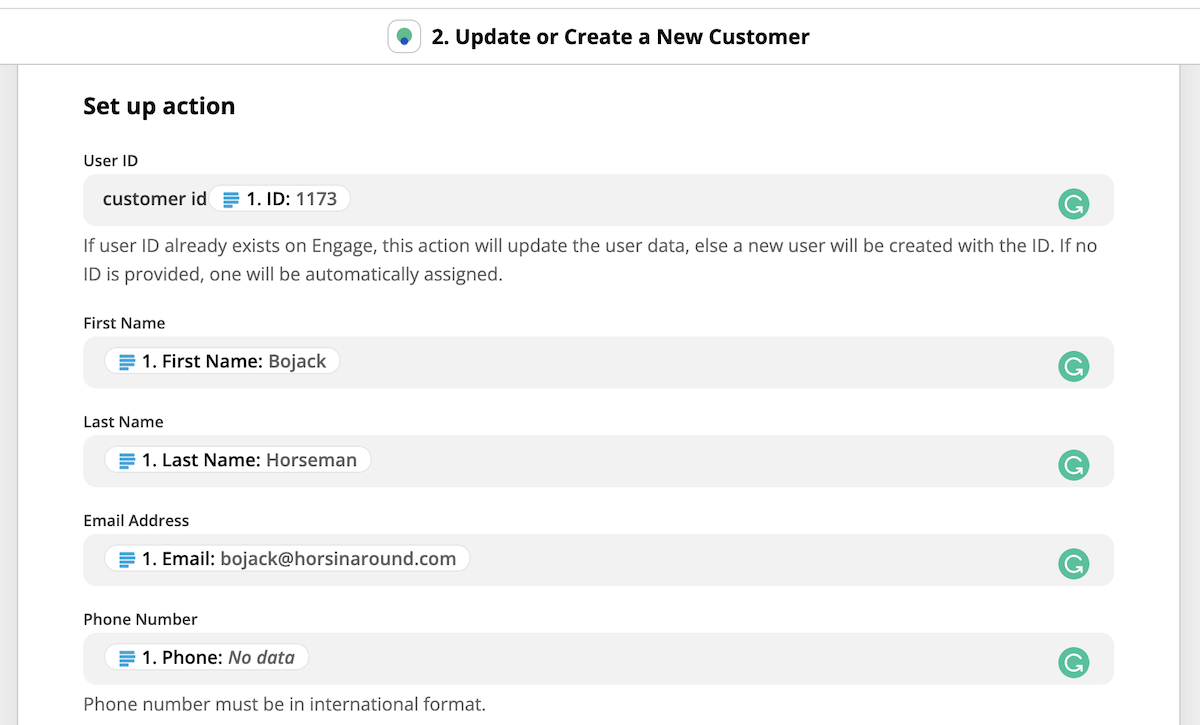Viewport: 1200px width, 725px height.
Task: Click the 'Update or Create a New Customer' header
Action: click(620, 37)
